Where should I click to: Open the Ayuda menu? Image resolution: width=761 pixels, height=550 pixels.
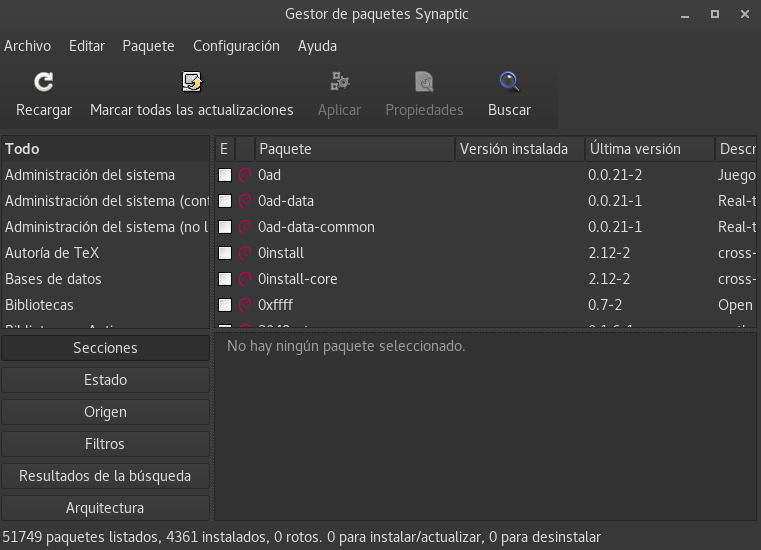(317, 46)
